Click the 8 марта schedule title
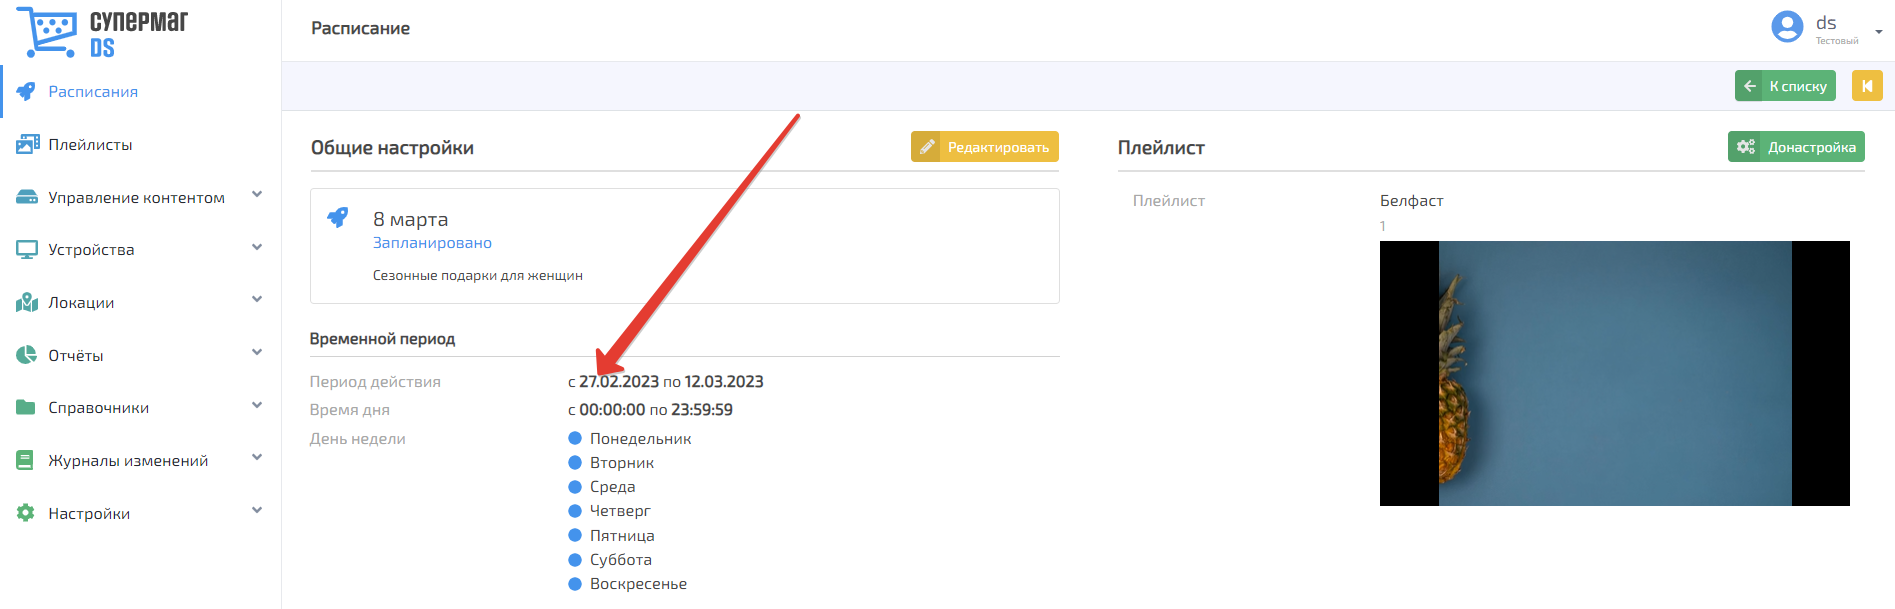 pos(410,219)
